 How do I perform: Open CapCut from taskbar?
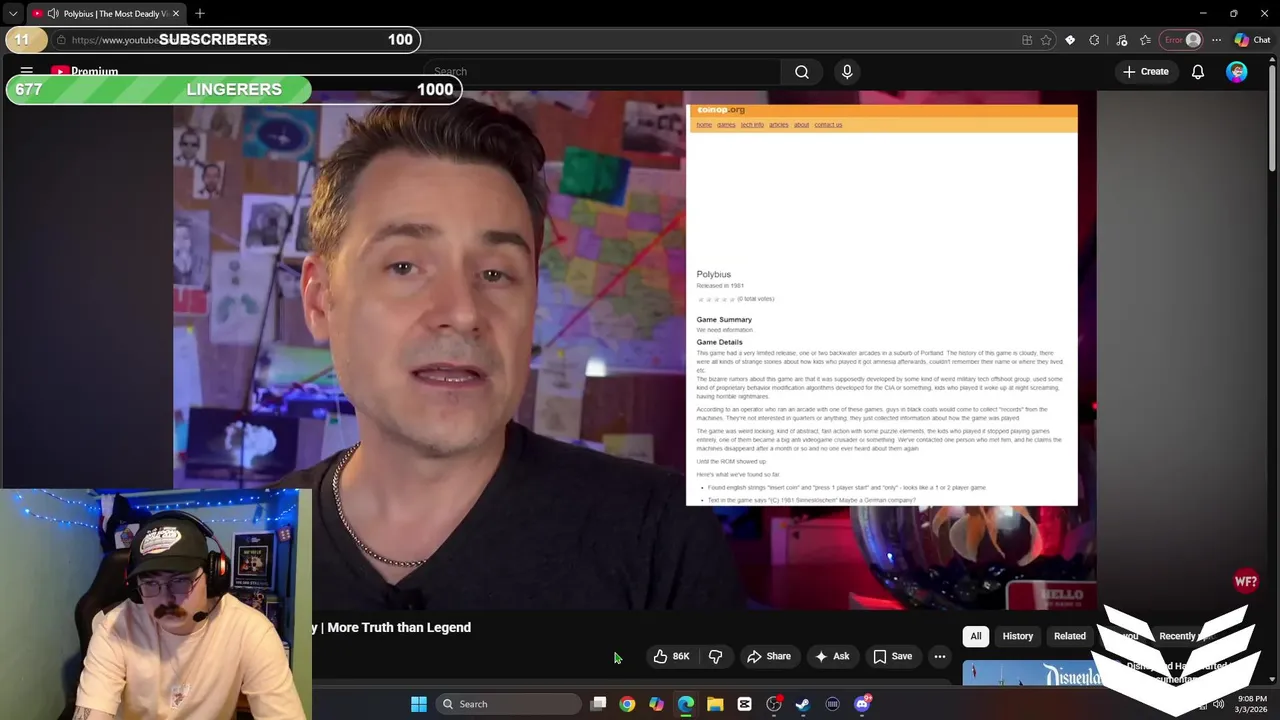pyautogui.click(x=744, y=704)
